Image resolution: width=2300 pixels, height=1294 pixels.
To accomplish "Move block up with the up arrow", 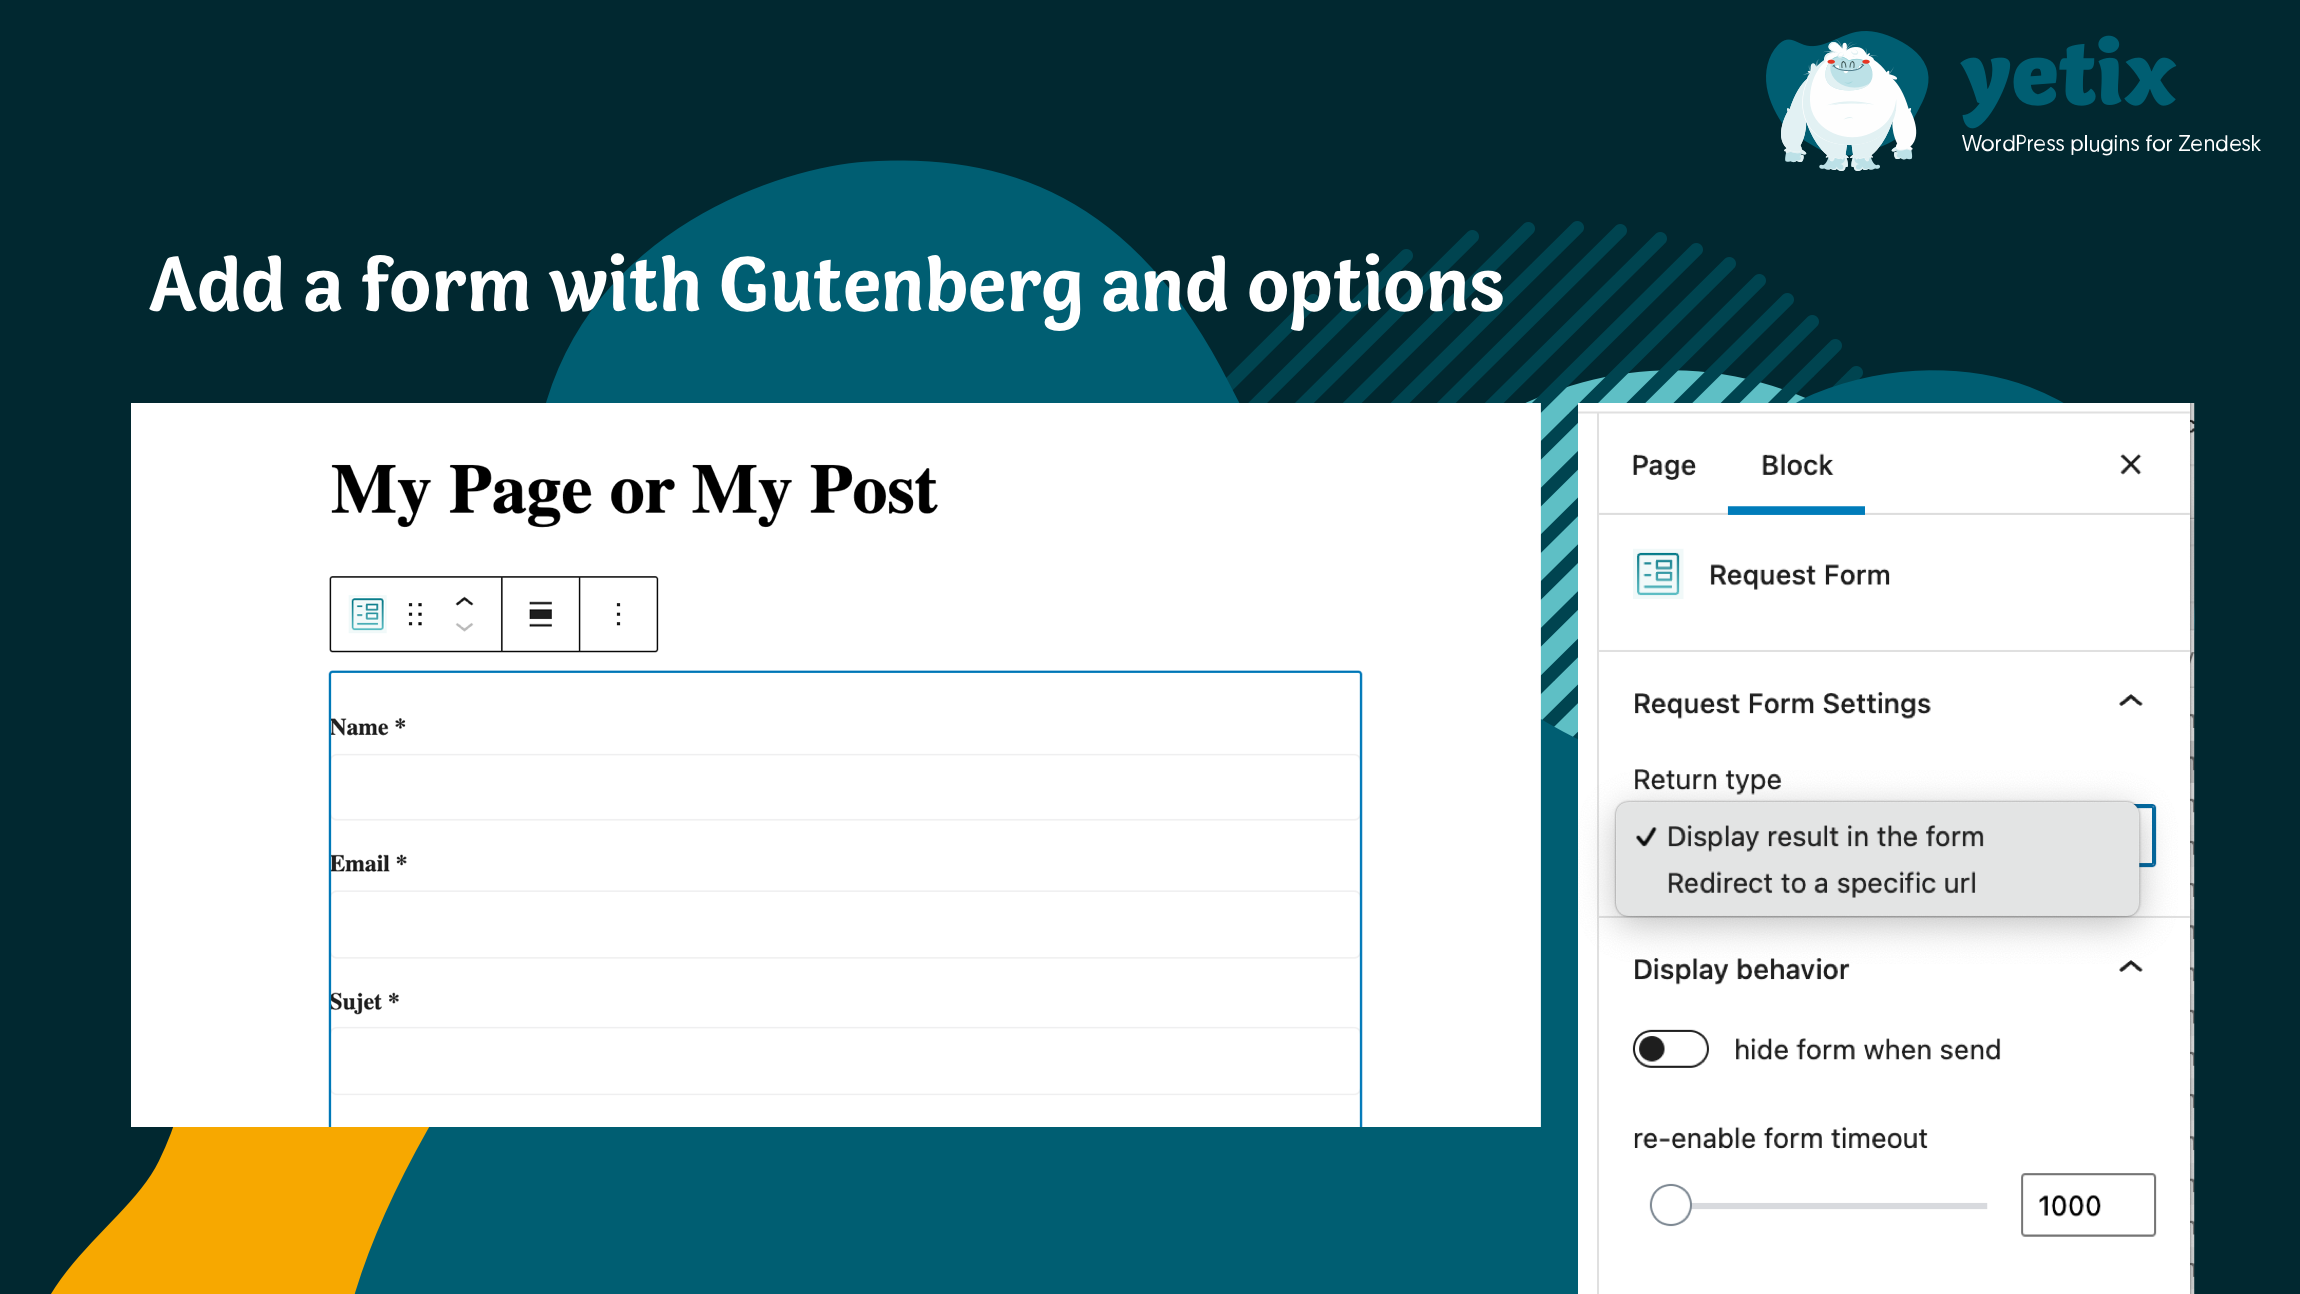I will pos(464,601).
